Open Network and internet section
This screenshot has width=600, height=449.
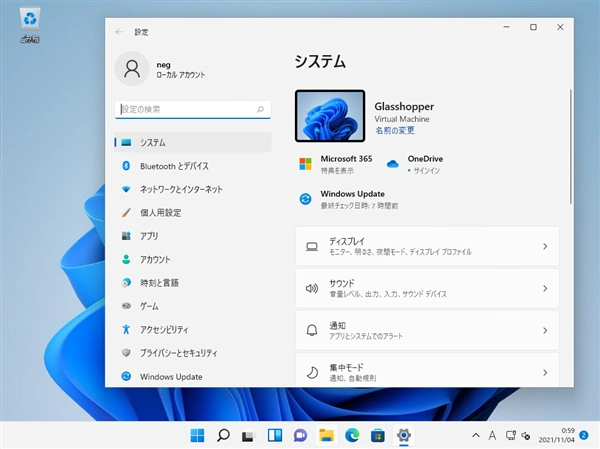point(192,189)
